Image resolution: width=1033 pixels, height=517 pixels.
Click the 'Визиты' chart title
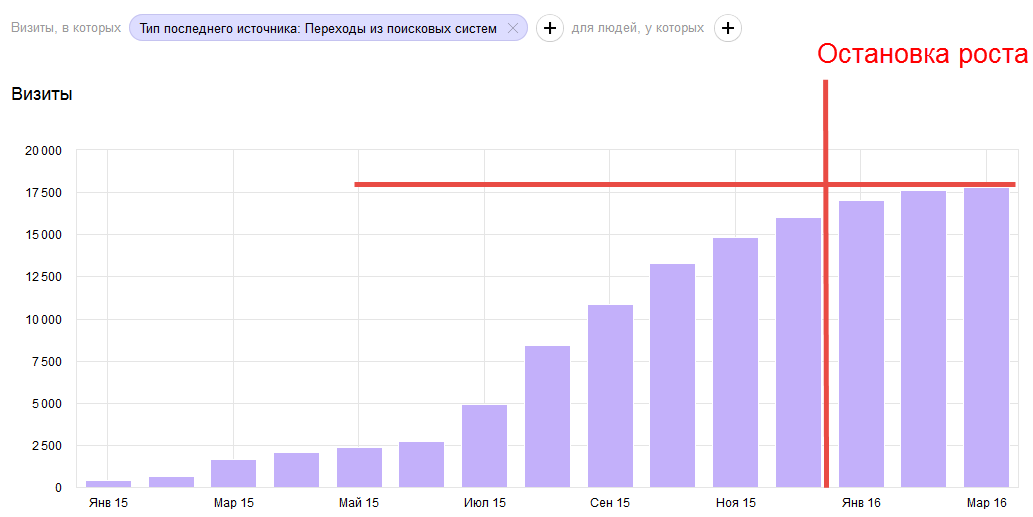[x=42, y=95]
